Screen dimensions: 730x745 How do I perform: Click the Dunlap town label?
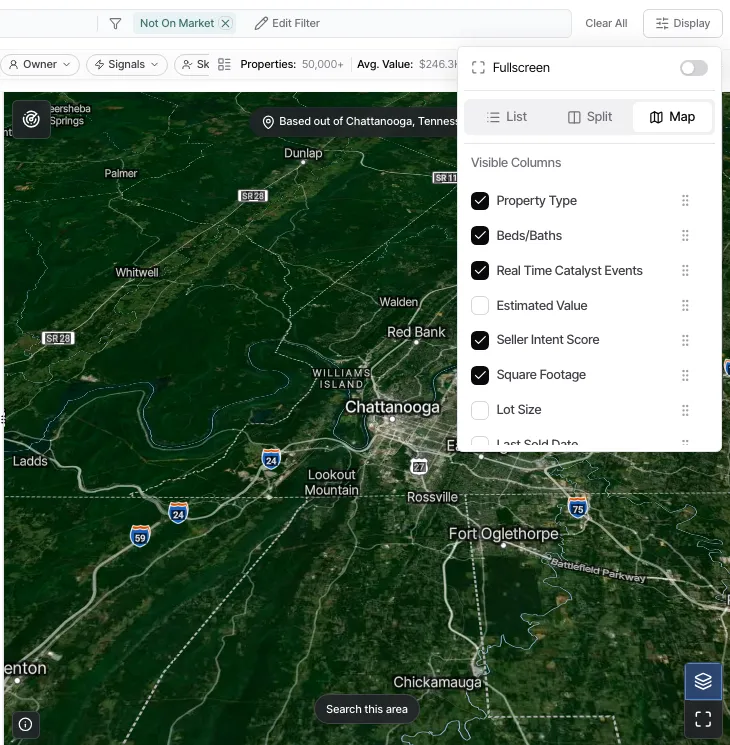point(303,153)
